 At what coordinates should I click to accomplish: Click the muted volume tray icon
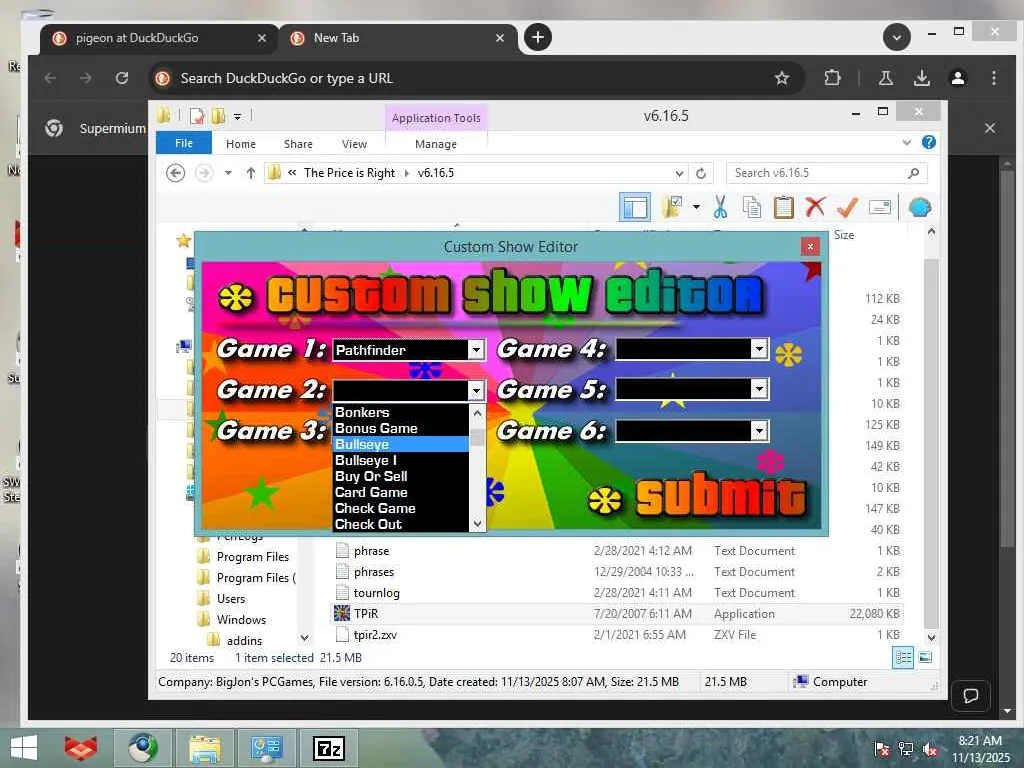[x=930, y=750]
